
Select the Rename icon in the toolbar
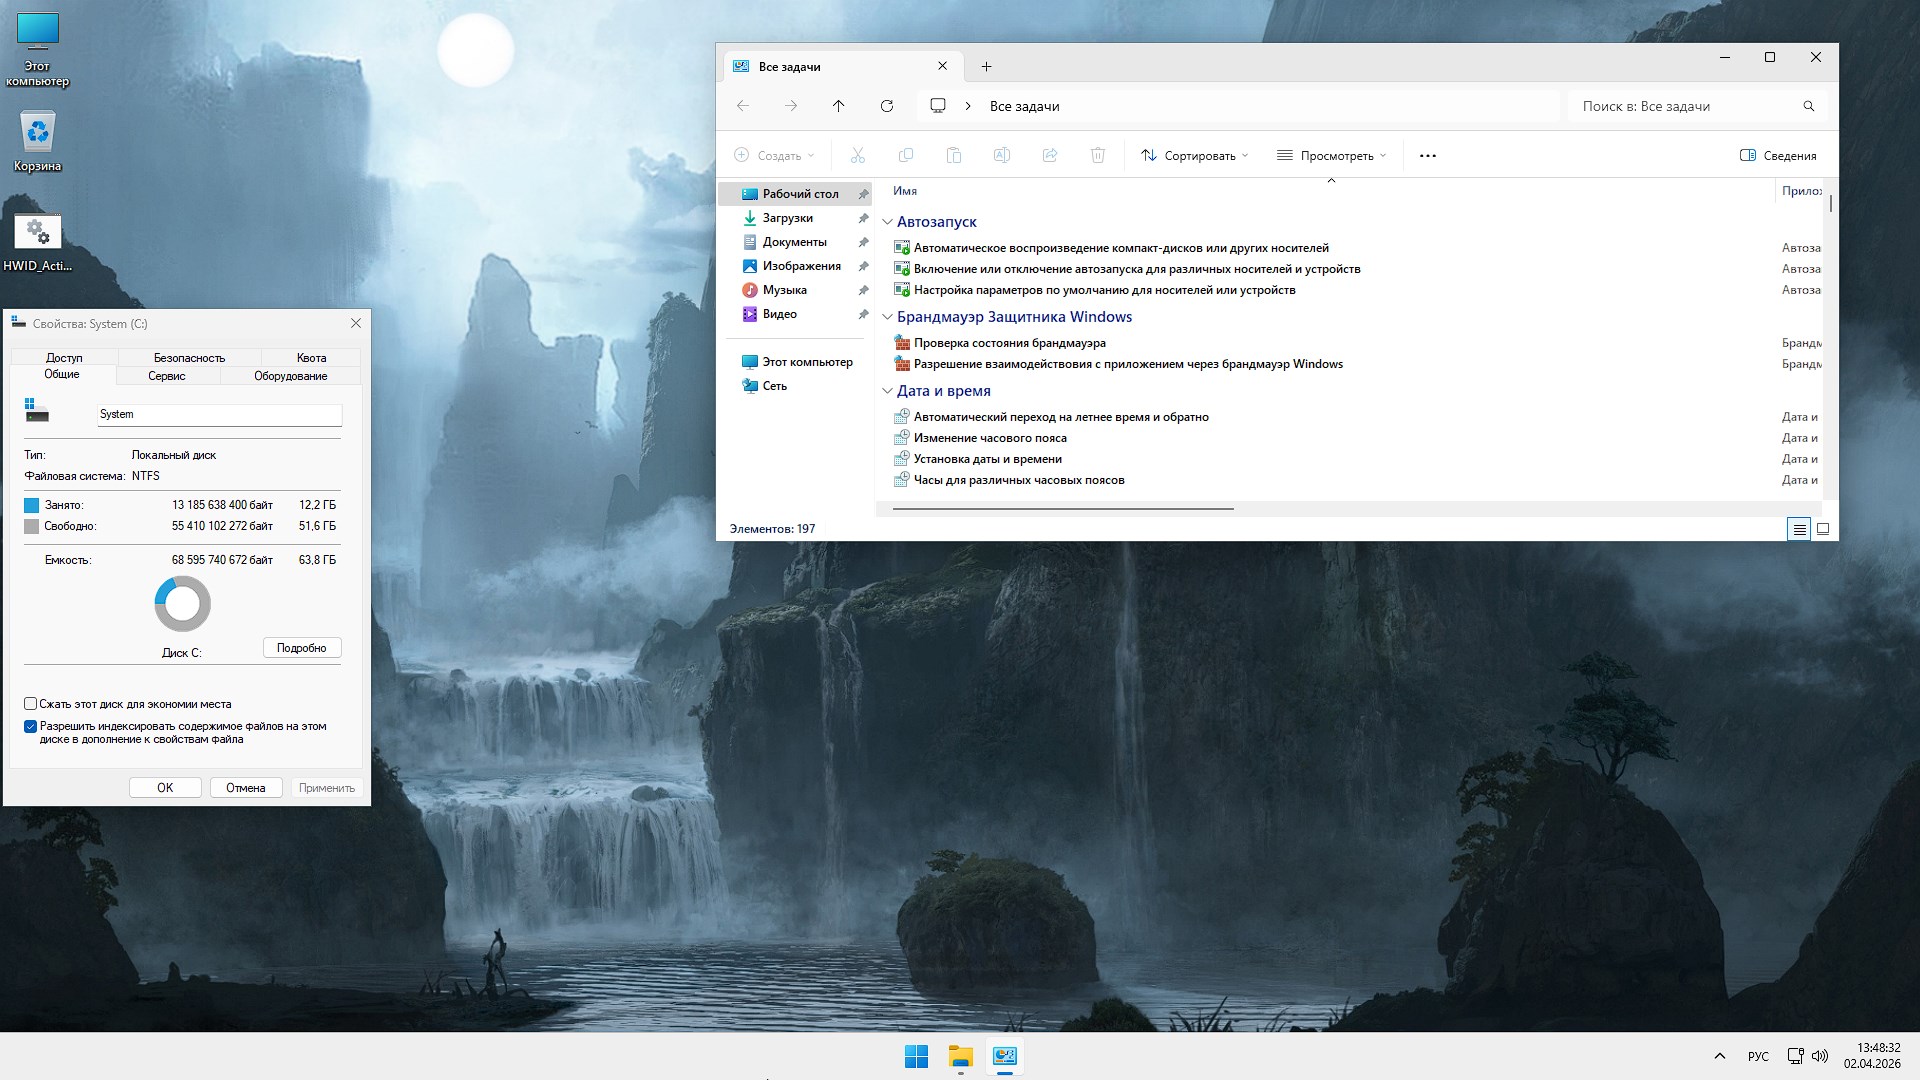pos(1002,155)
